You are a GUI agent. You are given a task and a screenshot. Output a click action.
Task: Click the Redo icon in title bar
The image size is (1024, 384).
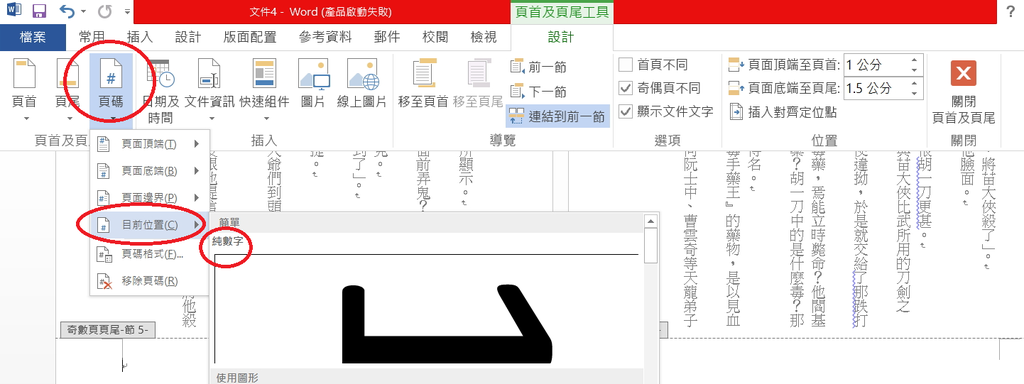click(104, 10)
